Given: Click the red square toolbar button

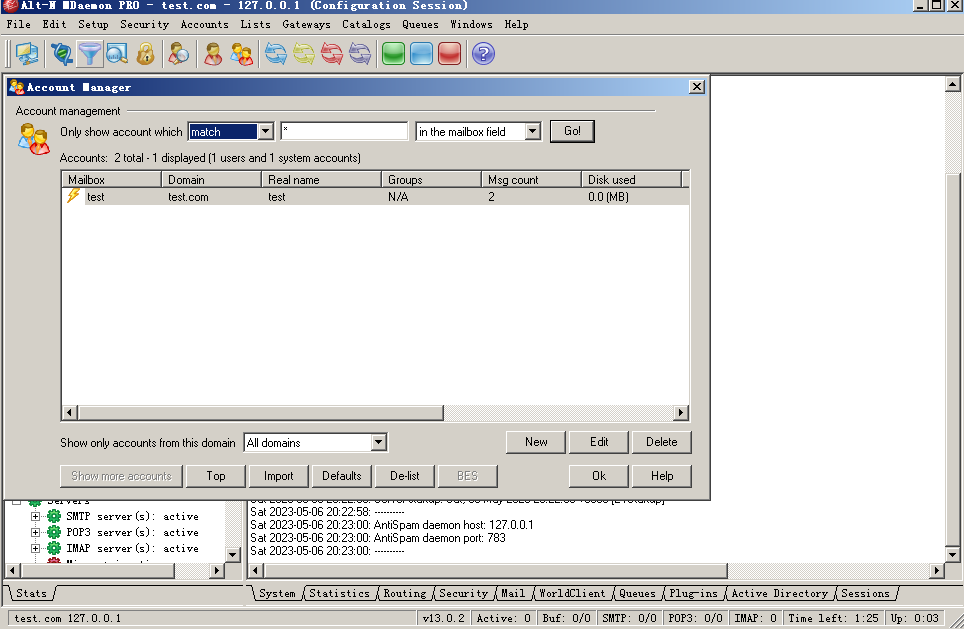Looking at the screenshot, I should [x=449, y=53].
